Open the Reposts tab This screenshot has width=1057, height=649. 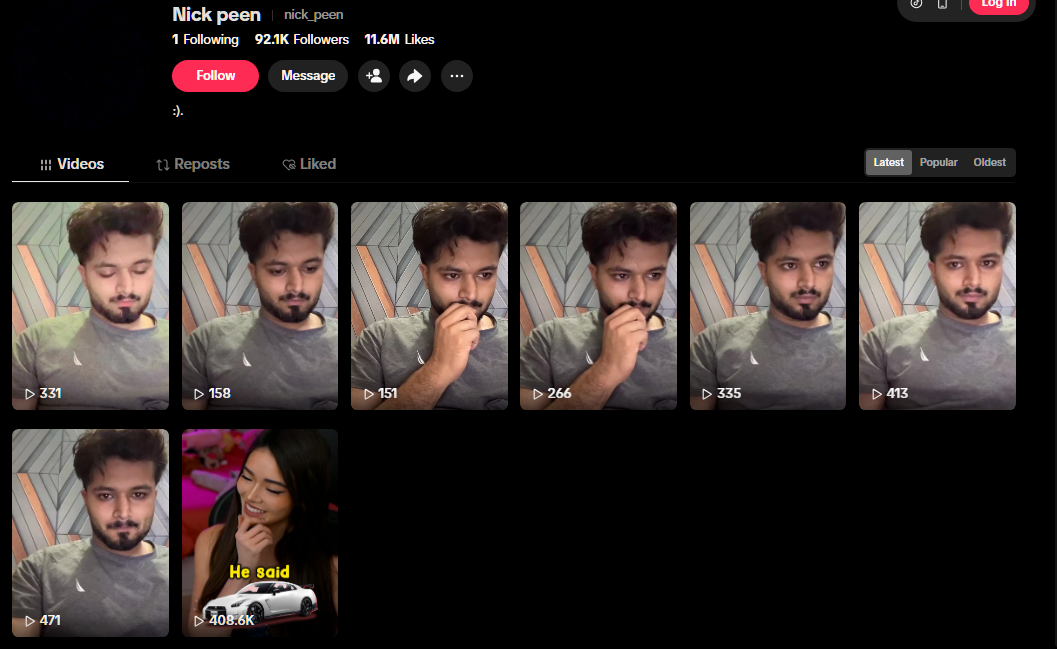(193, 164)
